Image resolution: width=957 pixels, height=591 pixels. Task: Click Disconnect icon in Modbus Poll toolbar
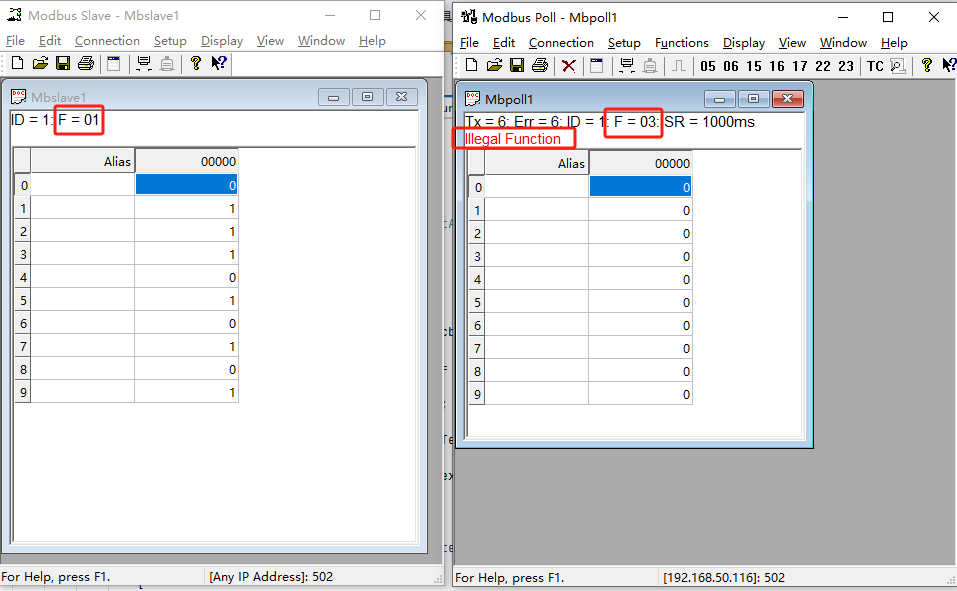point(651,65)
